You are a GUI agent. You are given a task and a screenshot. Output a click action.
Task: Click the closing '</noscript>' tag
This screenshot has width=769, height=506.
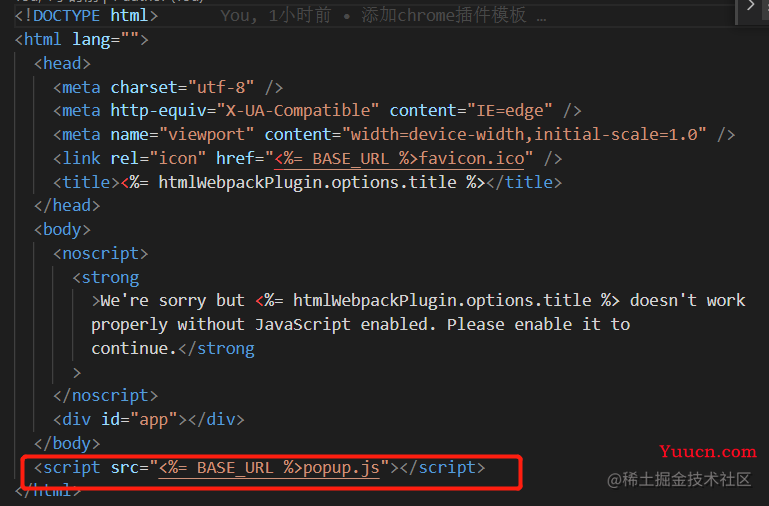(x=105, y=396)
